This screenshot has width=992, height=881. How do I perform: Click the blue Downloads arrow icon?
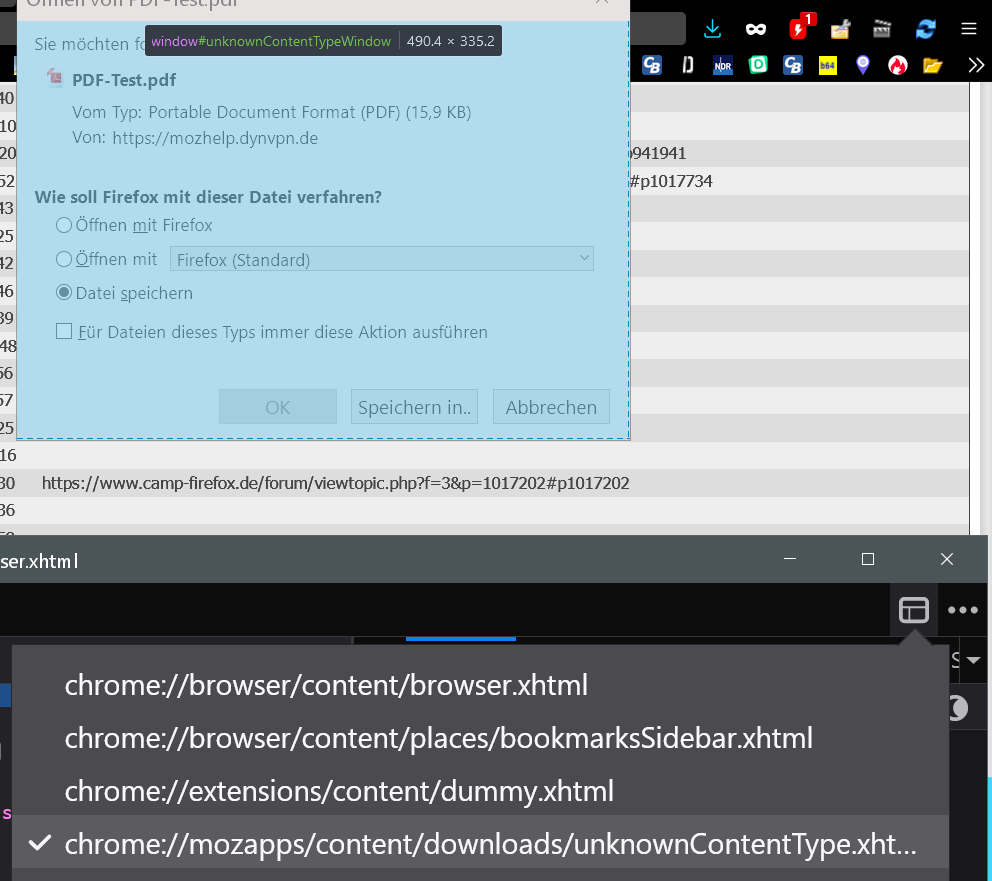(712, 28)
